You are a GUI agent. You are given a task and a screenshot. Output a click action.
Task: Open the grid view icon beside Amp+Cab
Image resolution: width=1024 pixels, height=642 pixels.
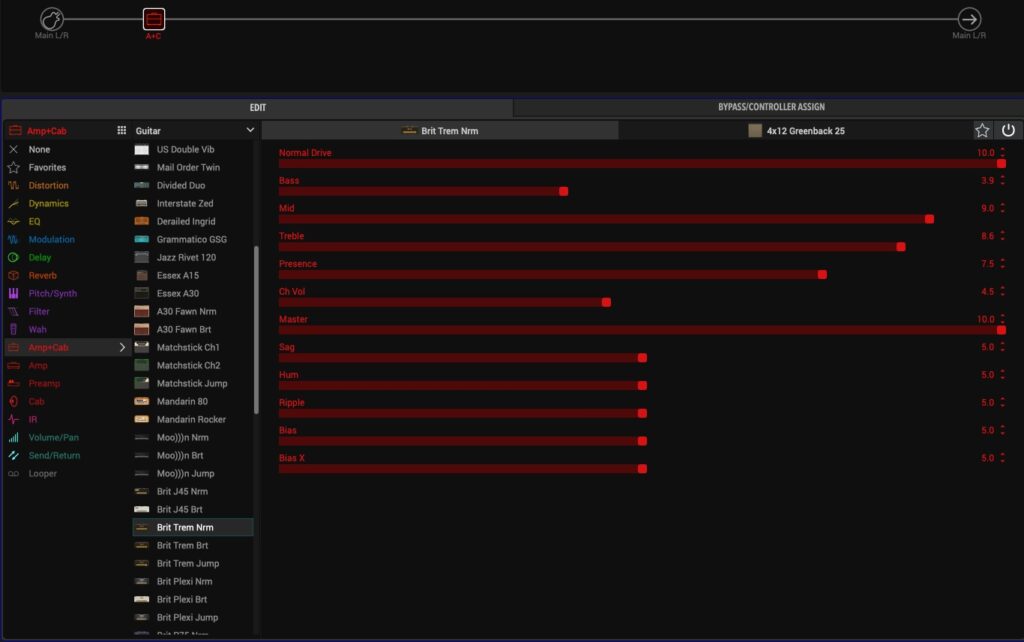tap(122, 130)
